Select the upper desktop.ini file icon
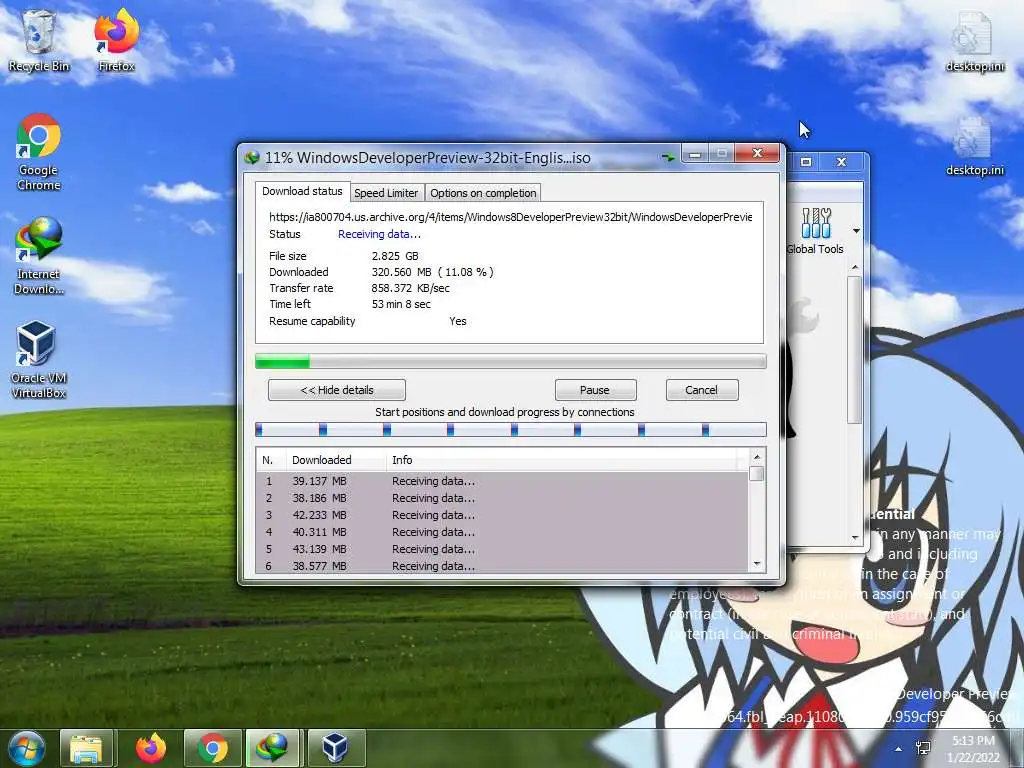This screenshot has height=768, width=1024. (x=974, y=40)
